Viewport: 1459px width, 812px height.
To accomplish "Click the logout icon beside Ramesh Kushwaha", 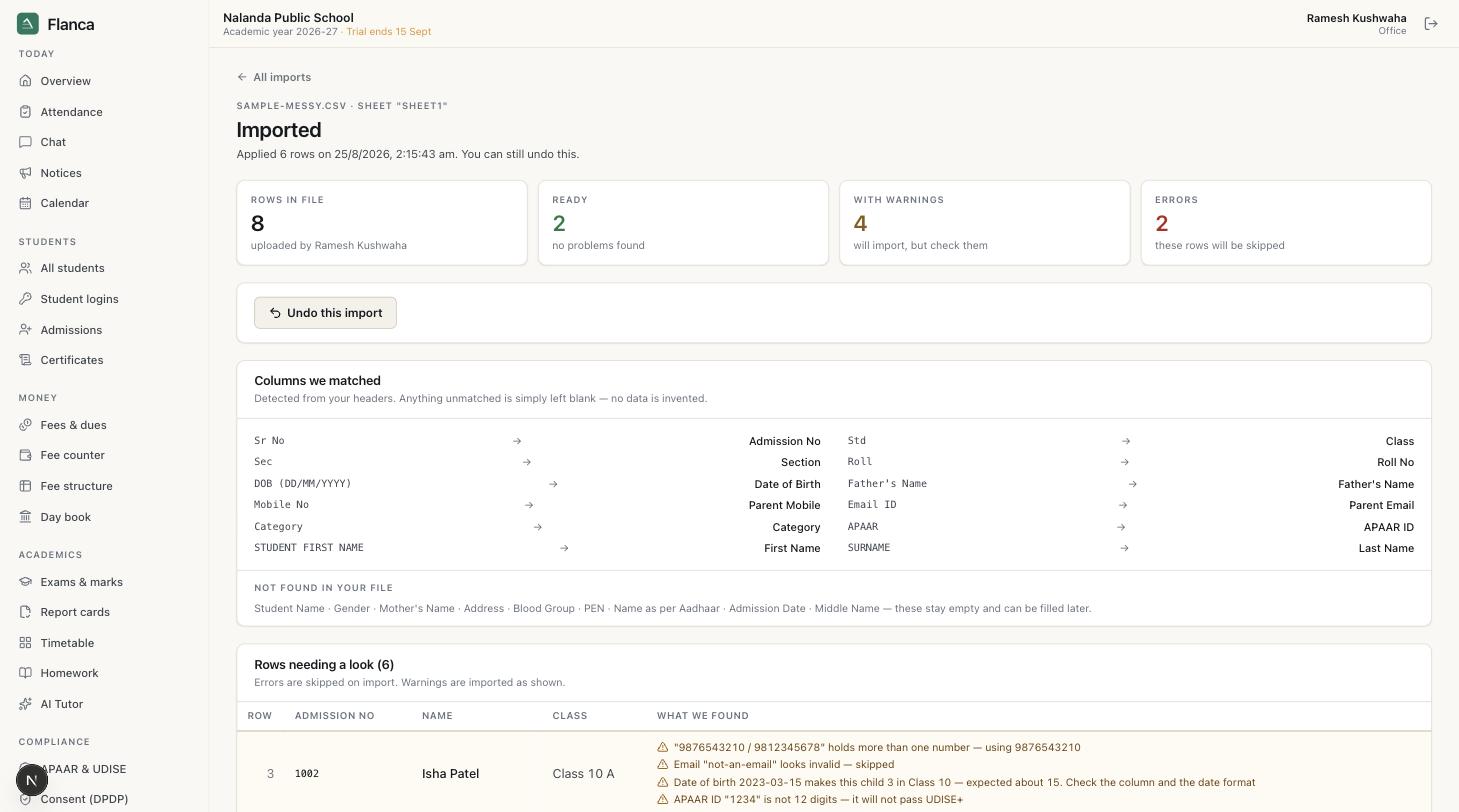I will point(1431,24).
